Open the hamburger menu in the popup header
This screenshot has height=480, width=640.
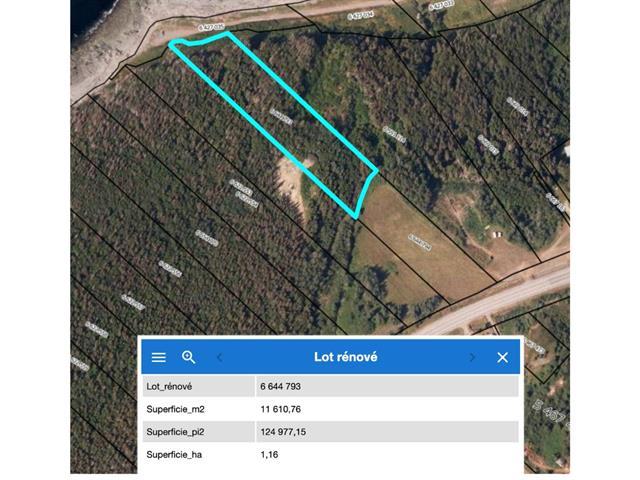point(158,357)
